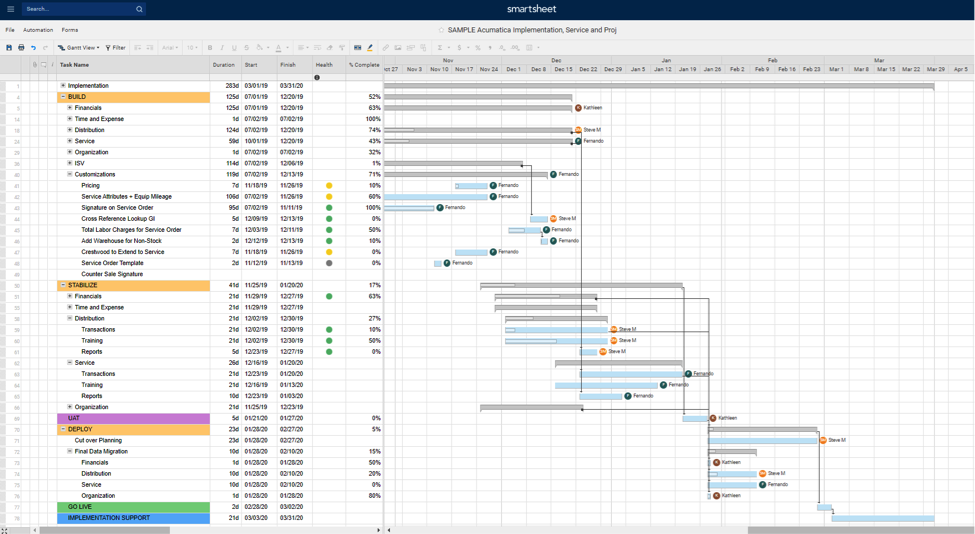This screenshot has width=975, height=534.
Task: Enable highlight changes pencil tool
Action: pos(370,47)
